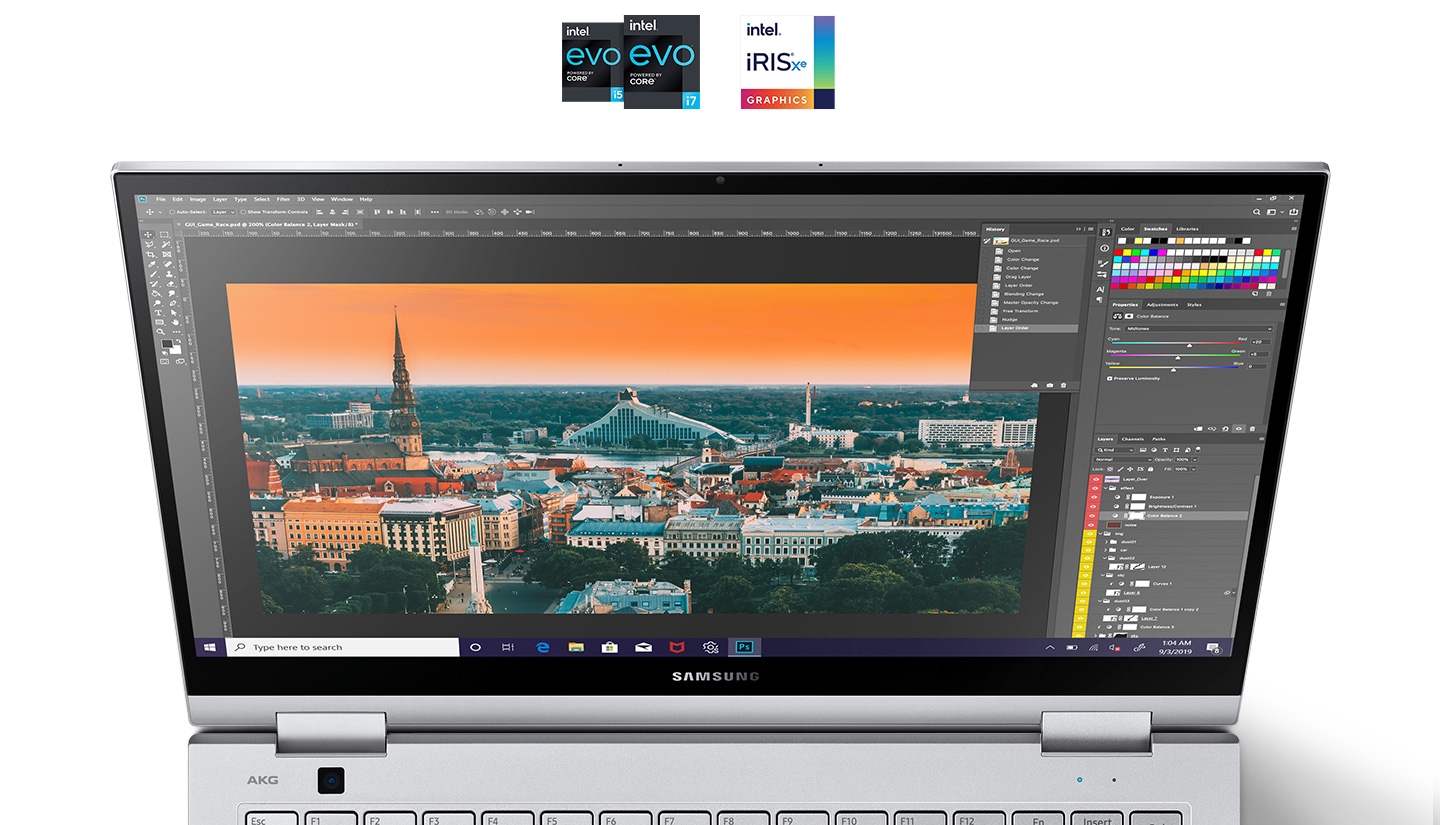Screen dimensions: 1440x825
Task: Select the Eraser tool
Action: coord(170,284)
